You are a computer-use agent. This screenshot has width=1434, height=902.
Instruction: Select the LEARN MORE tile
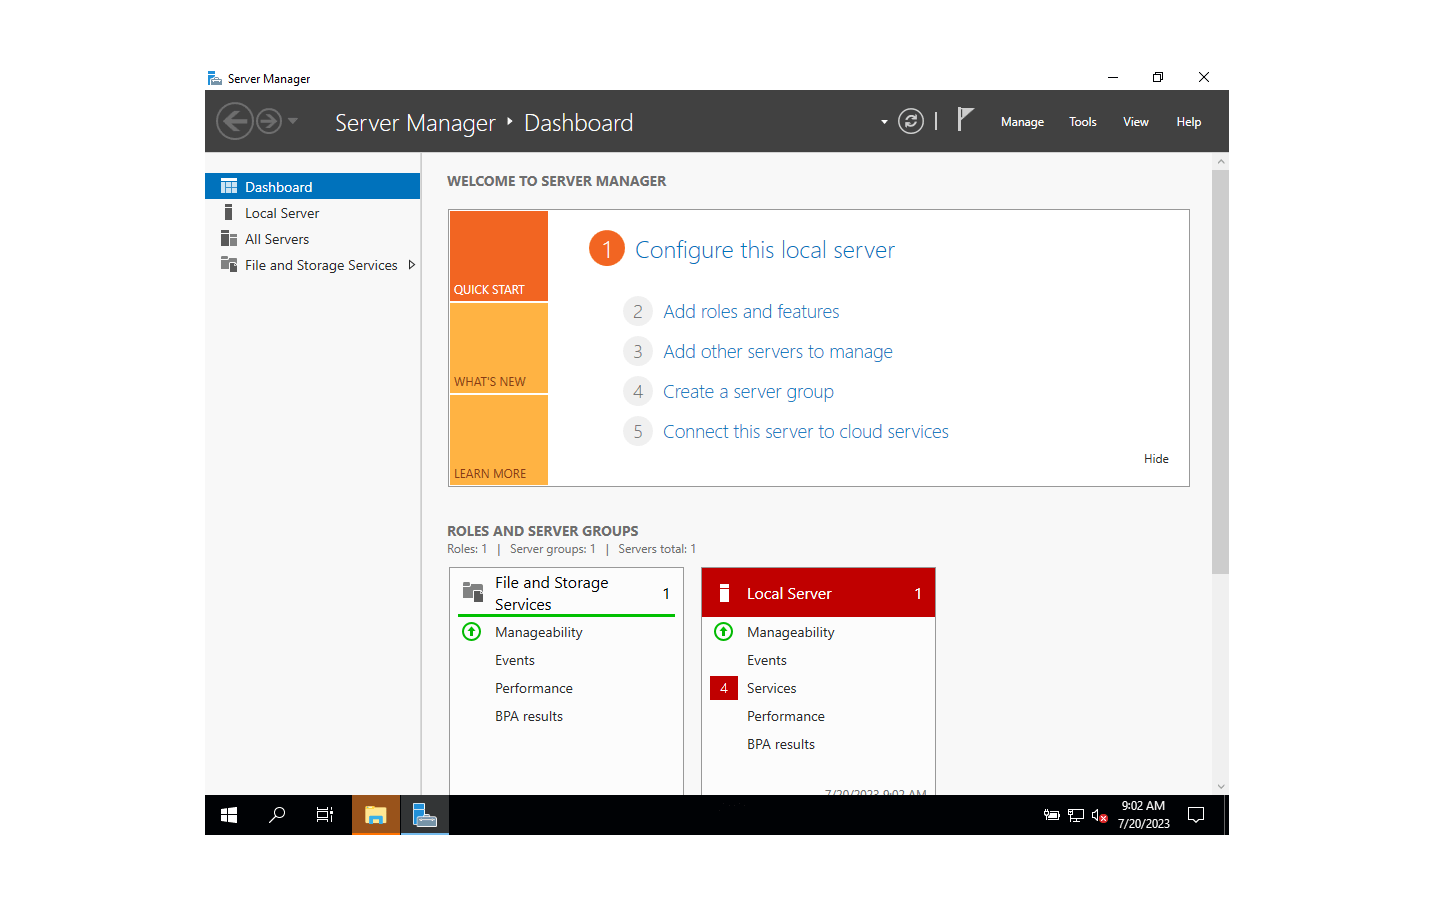[x=499, y=440]
